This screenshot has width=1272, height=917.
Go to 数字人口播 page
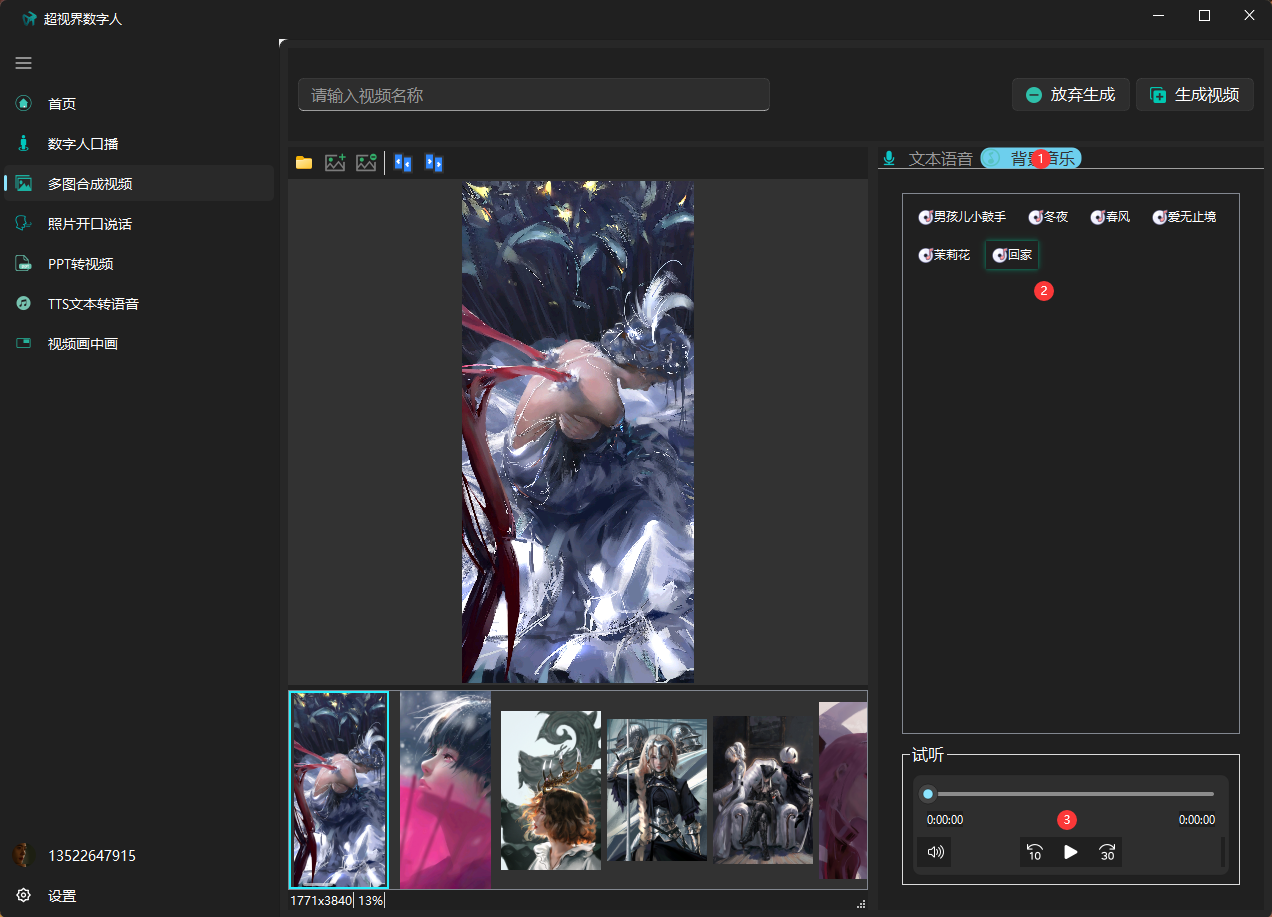pos(139,143)
